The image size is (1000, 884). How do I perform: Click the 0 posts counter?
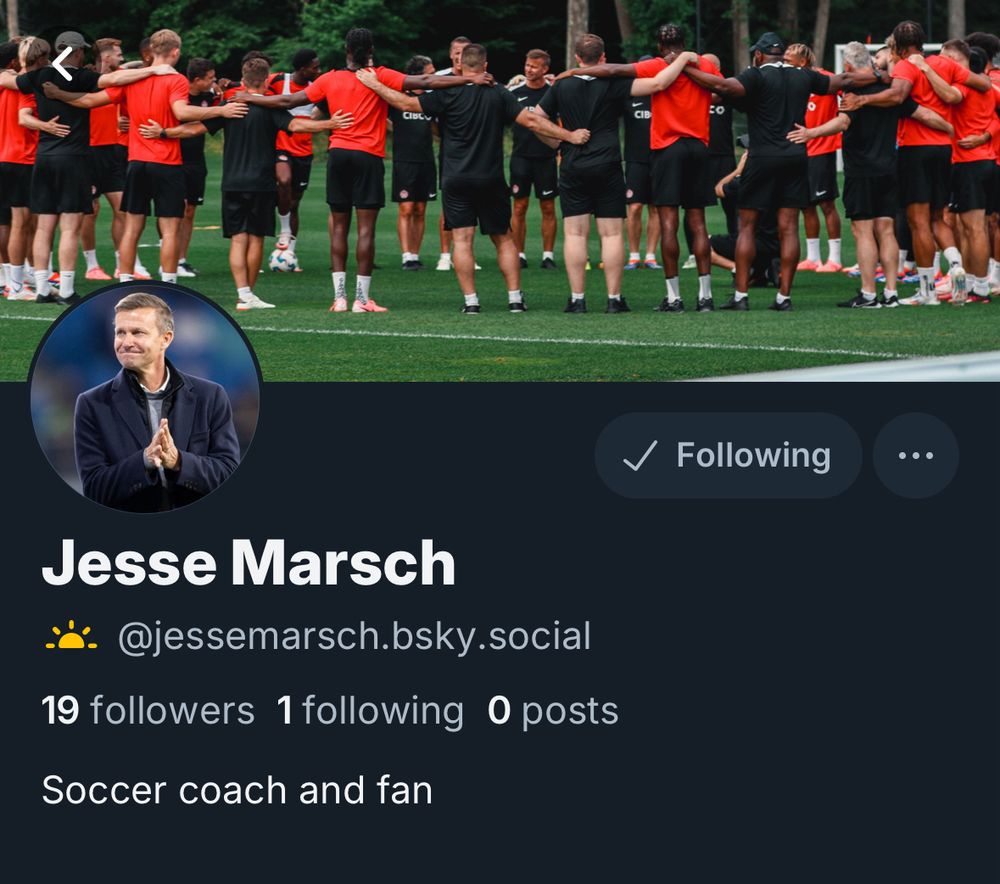click(553, 711)
